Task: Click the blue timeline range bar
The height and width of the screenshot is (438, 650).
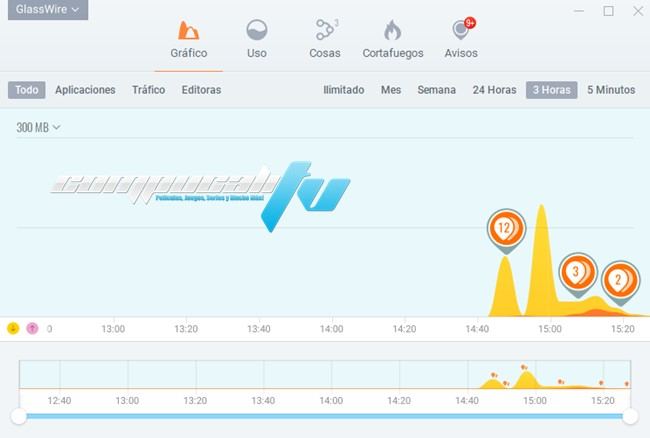Action: point(325,416)
